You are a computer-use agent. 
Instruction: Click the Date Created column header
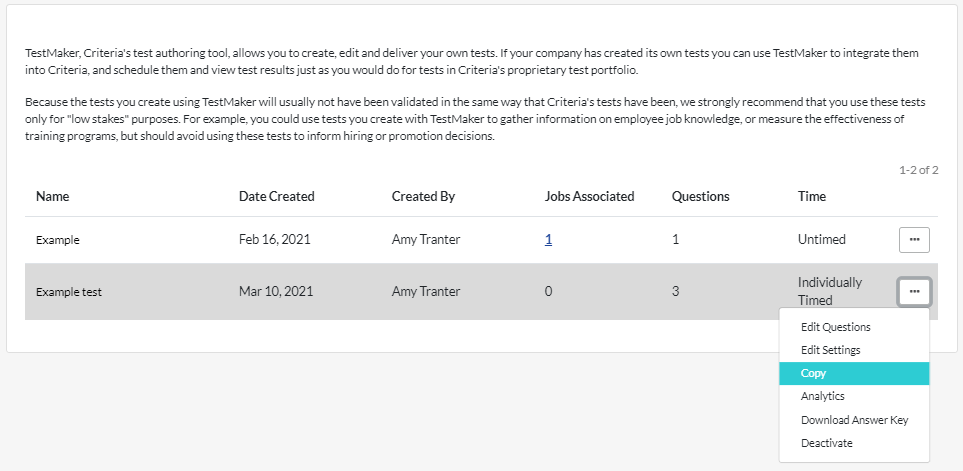tap(276, 197)
